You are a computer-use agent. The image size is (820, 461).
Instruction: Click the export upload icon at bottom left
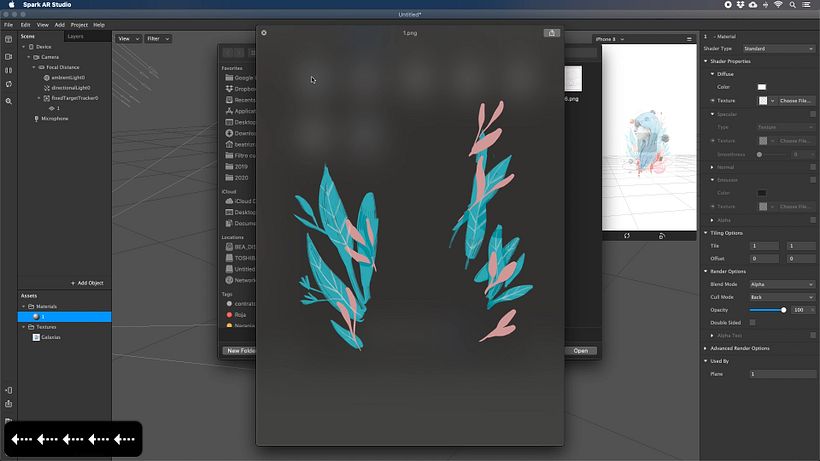pyautogui.click(x=8, y=404)
